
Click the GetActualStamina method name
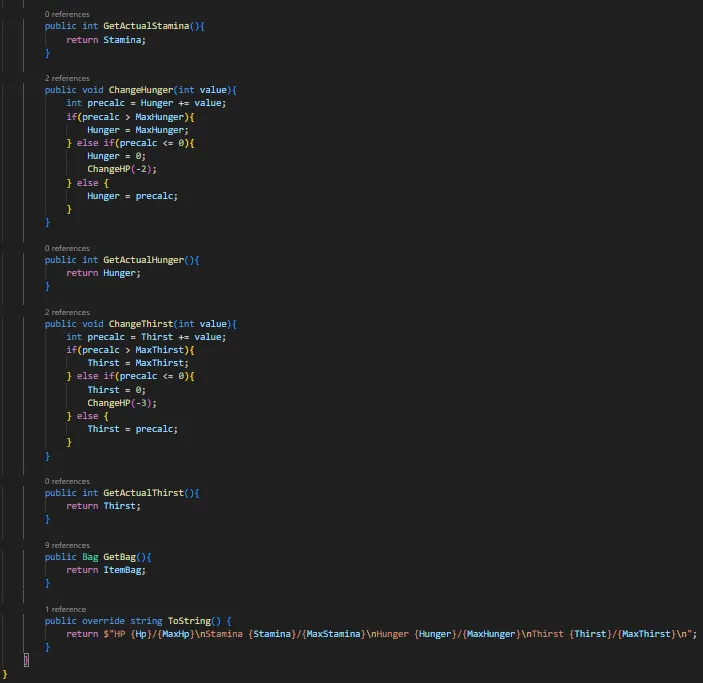146,26
